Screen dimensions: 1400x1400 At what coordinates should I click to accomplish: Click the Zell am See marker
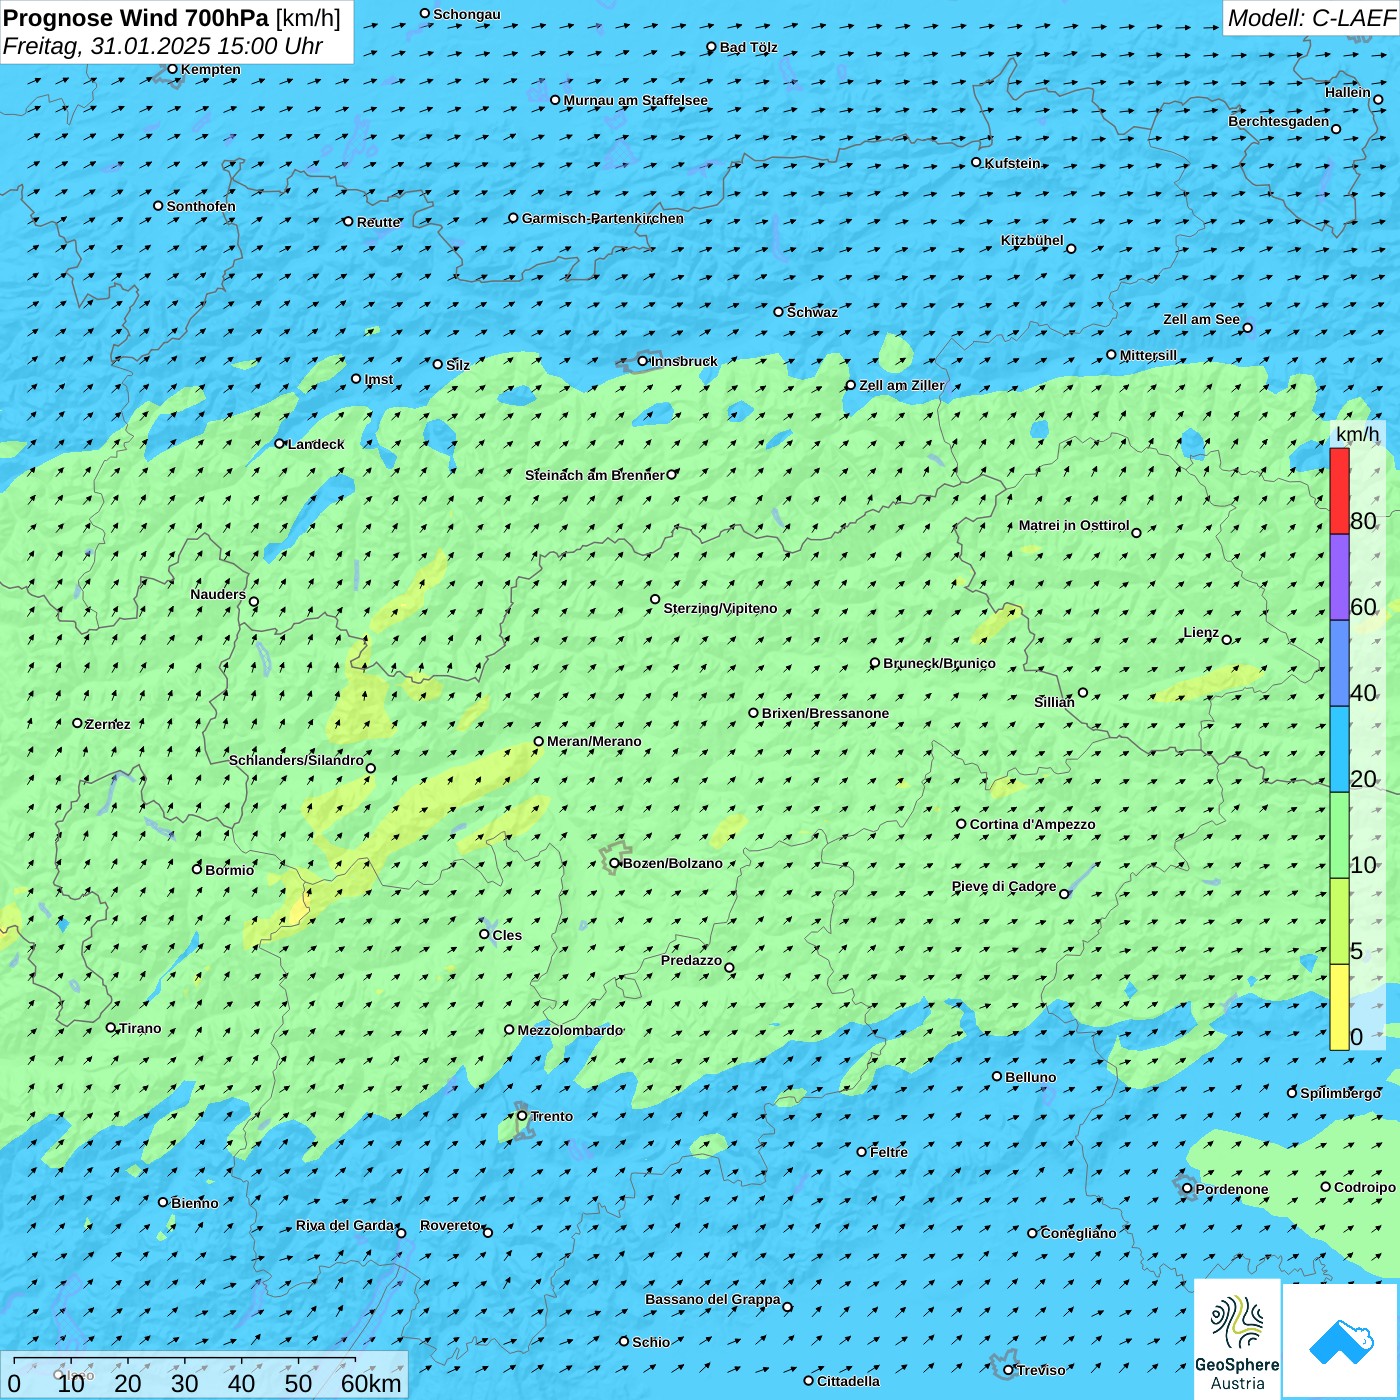1247,328
